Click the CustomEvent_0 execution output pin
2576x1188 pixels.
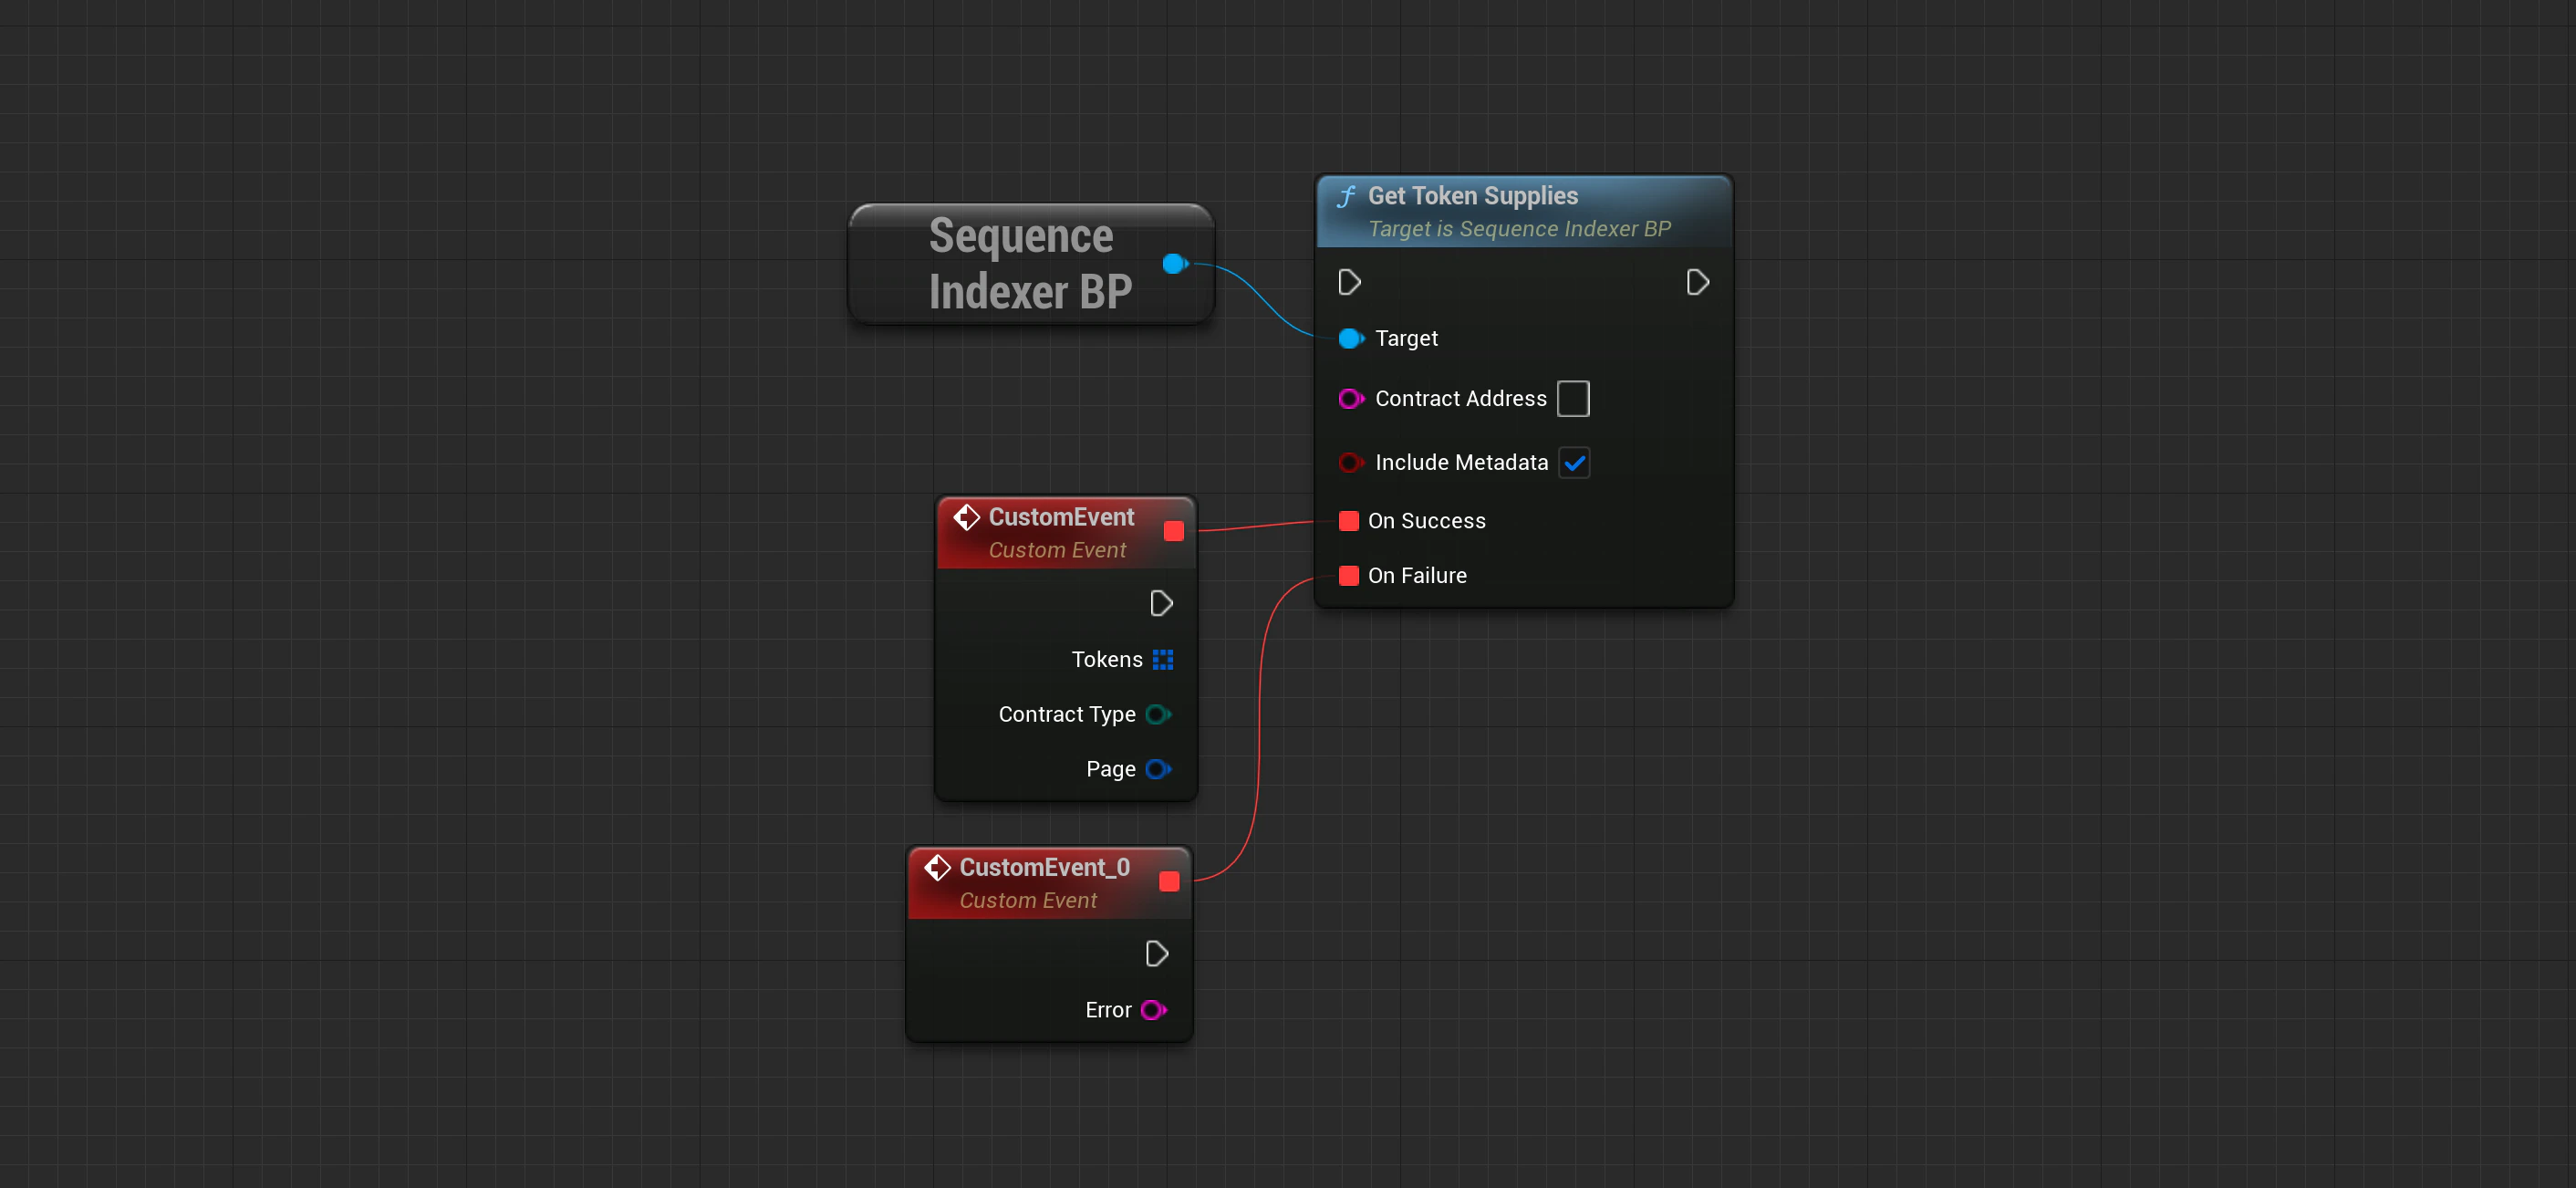tap(1156, 954)
